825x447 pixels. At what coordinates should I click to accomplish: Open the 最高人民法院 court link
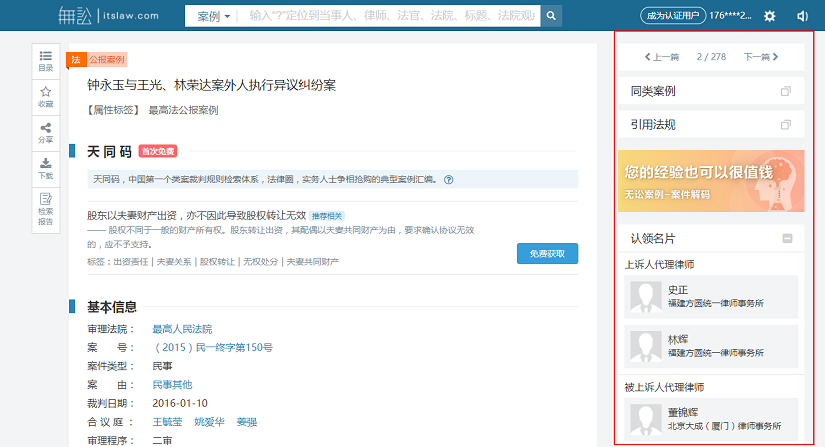tap(182, 329)
